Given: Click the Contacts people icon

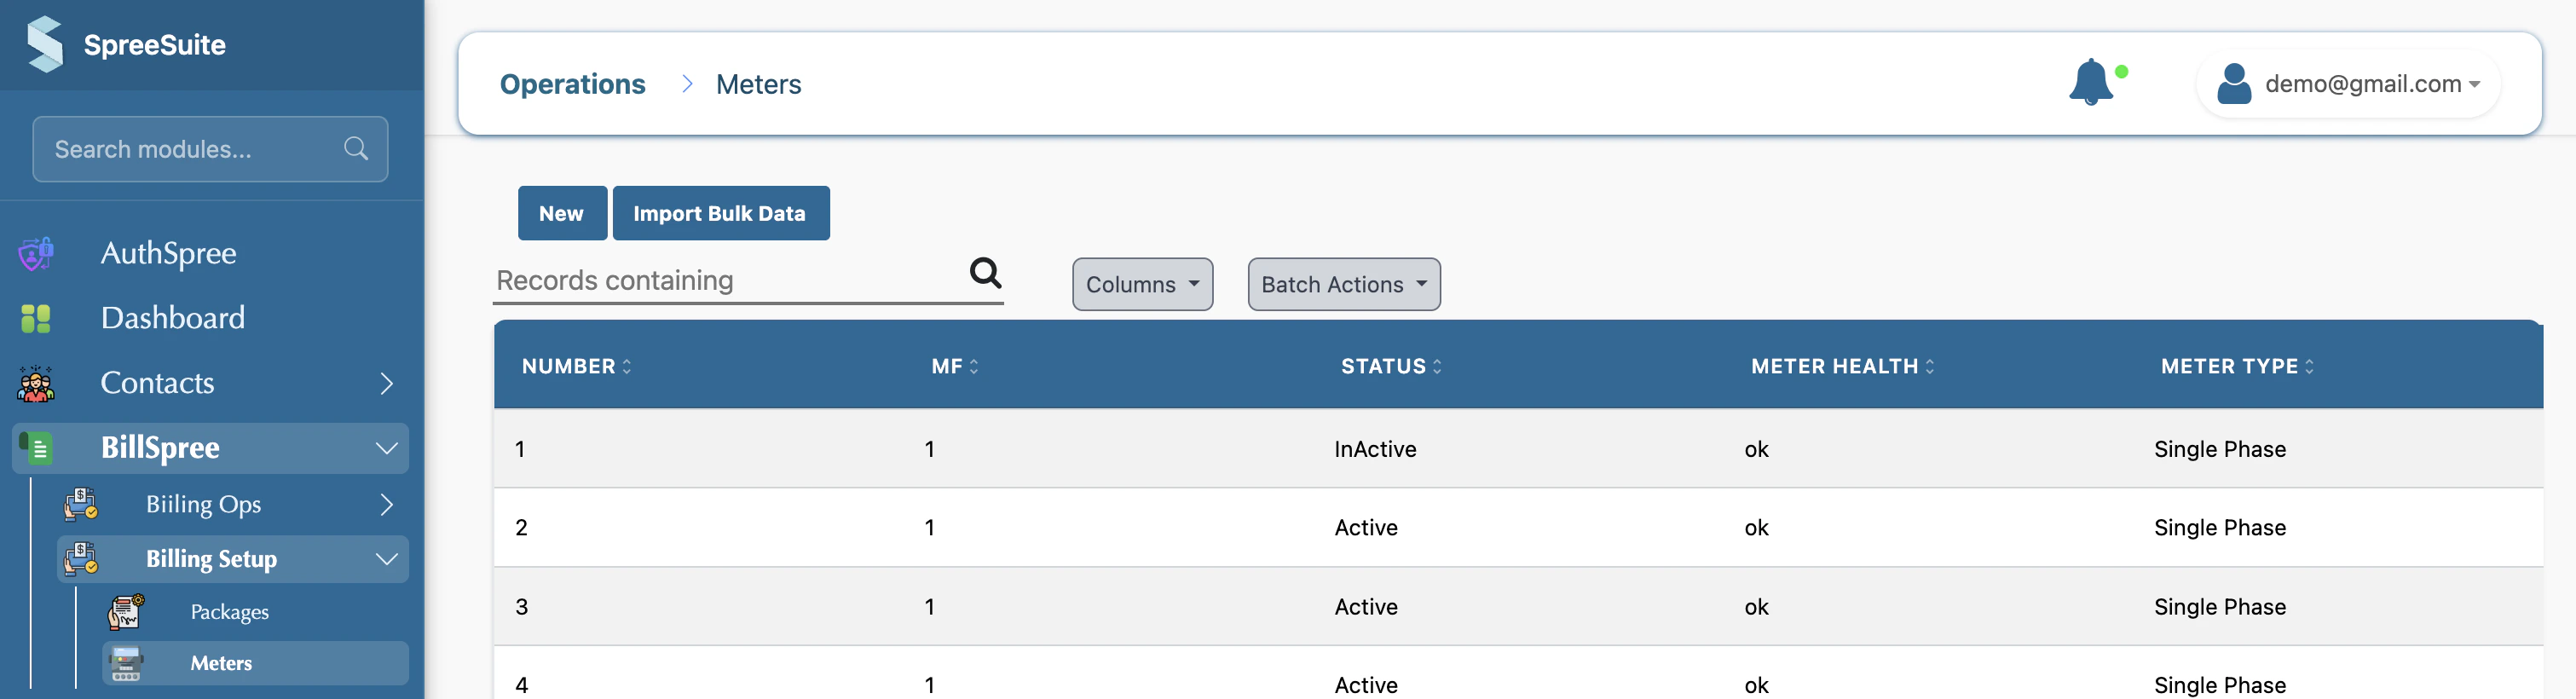Looking at the screenshot, I should pyautogui.click(x=36, y=383).
